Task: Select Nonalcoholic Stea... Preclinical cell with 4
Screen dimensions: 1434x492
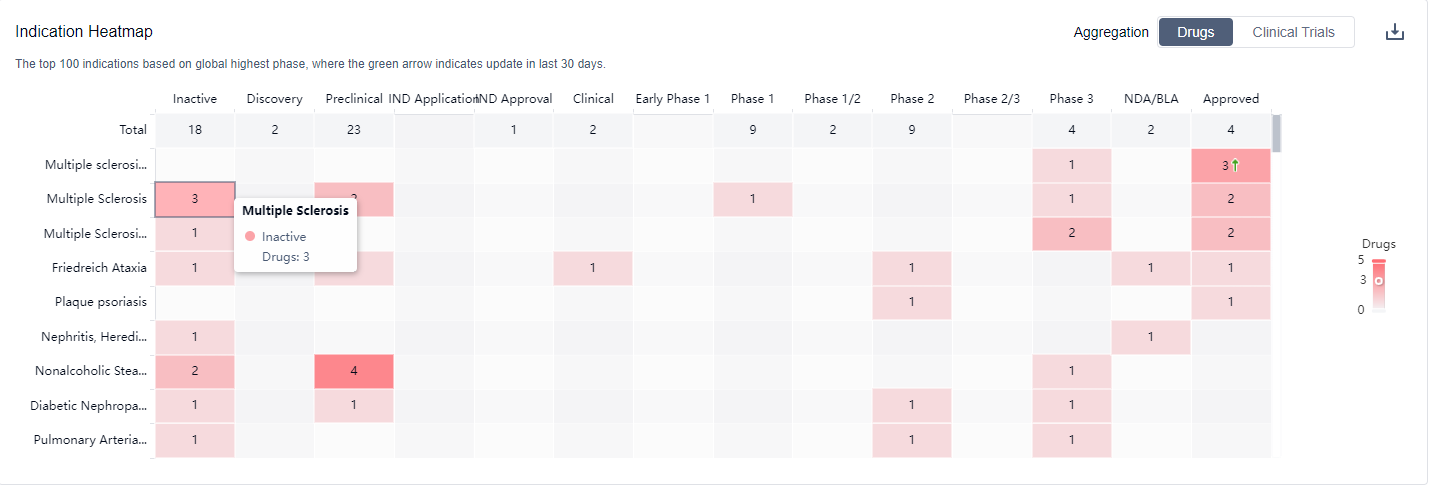Action: click(x=354, y=371)
